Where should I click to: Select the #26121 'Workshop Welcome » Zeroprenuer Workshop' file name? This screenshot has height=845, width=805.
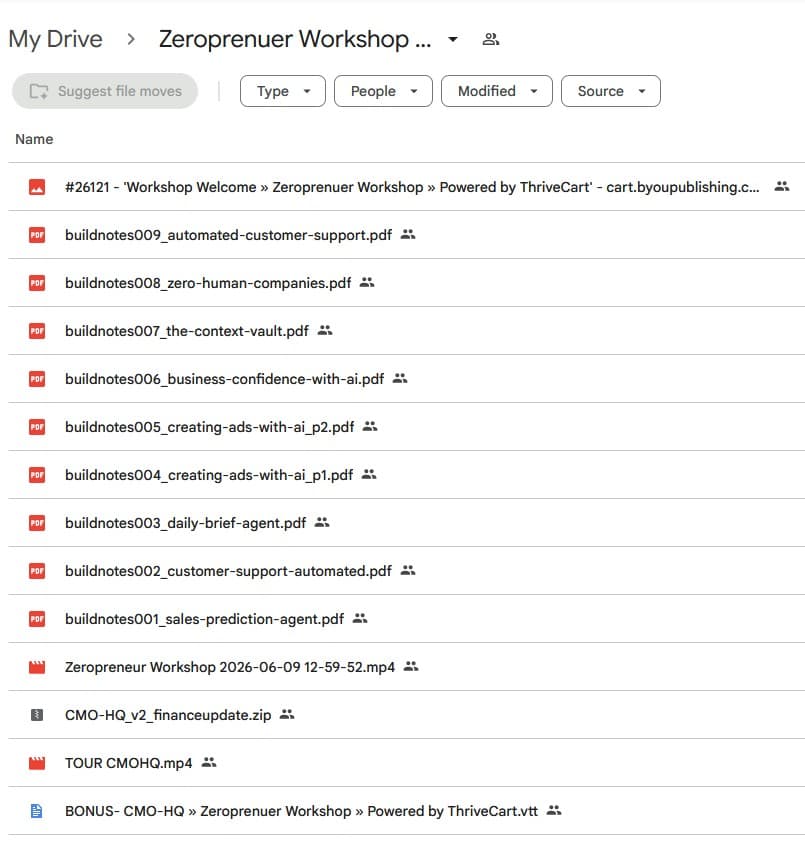click(x=412, y=187)
